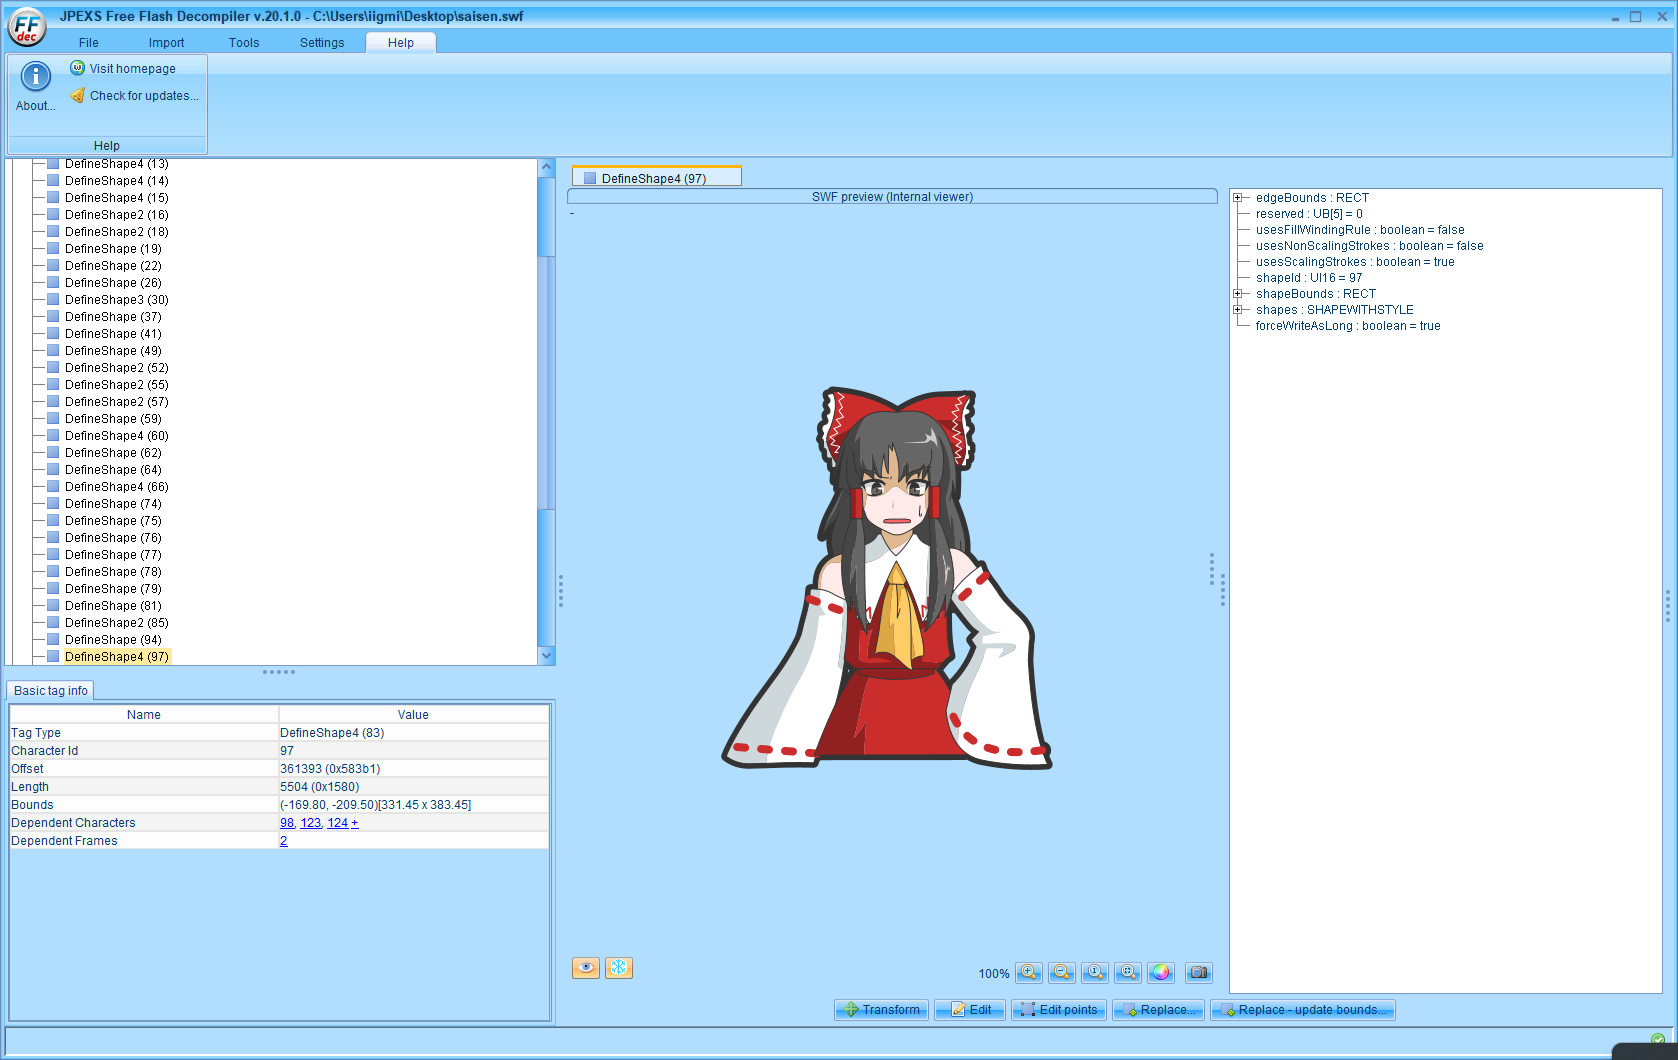Click the camera snapshot icon
1678x1060 pixels.
(x=1199, y=972)
